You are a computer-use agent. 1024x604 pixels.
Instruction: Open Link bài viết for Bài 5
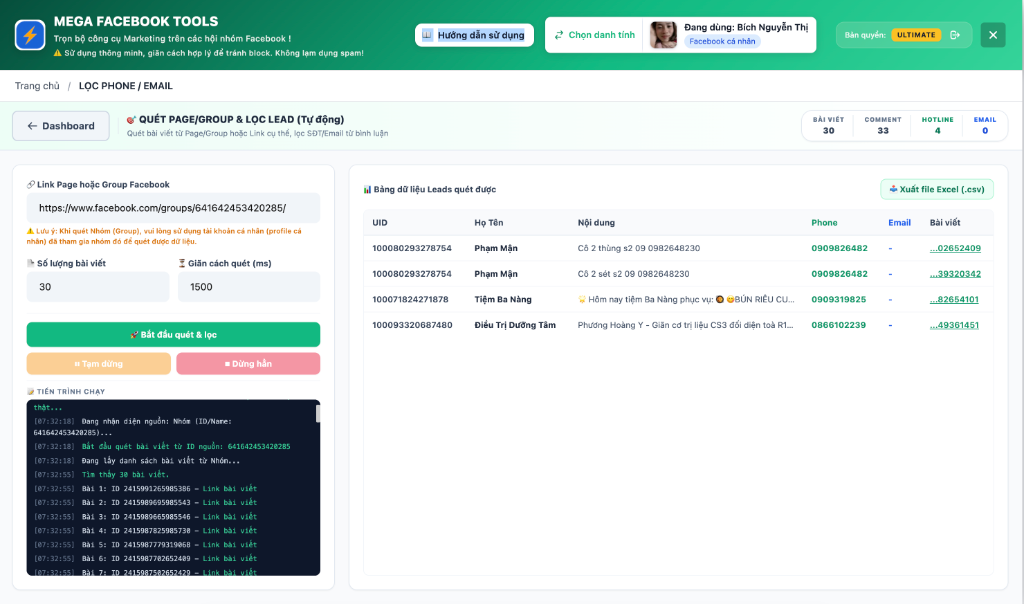point(230,545)
